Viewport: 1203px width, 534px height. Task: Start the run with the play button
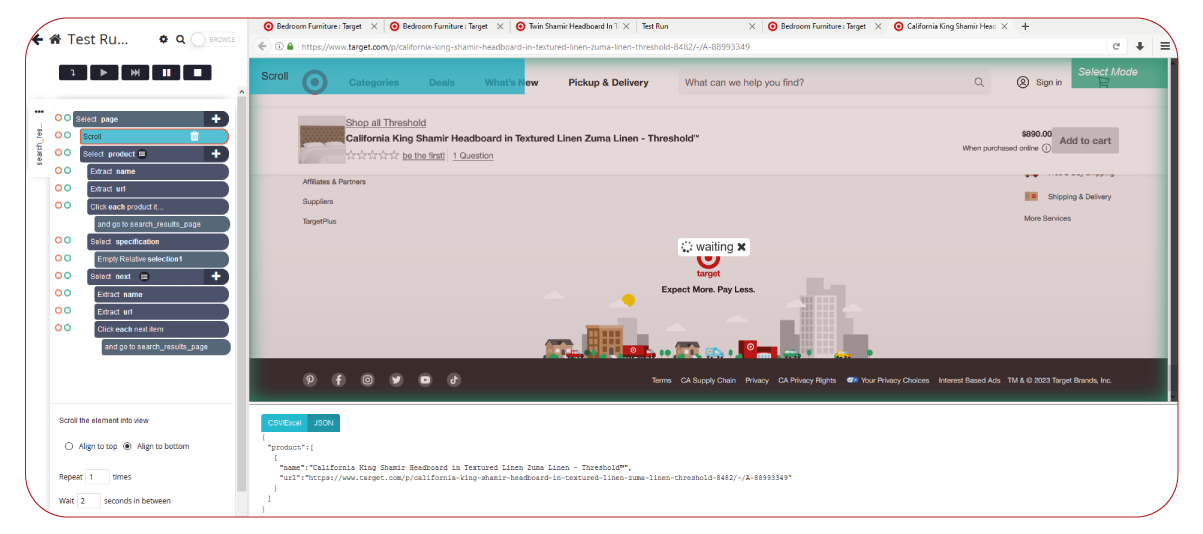pos(104,72)
